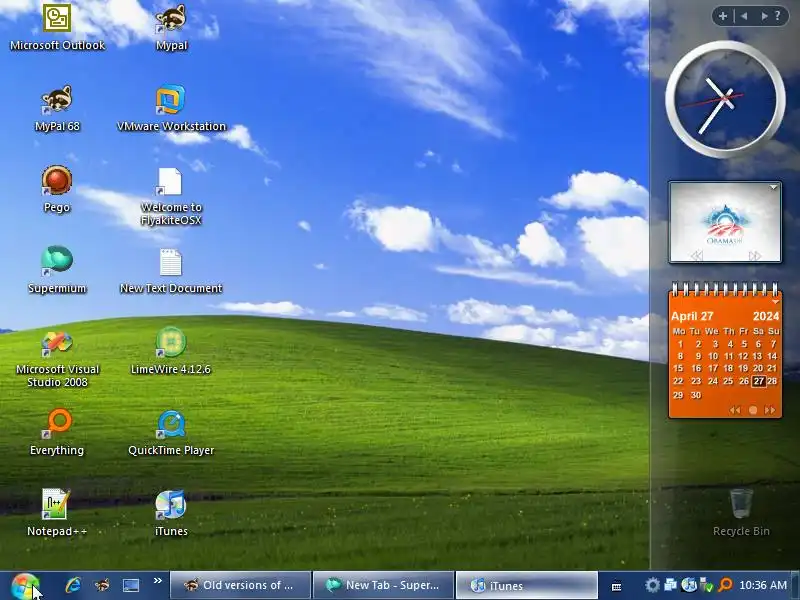Click the sidebar next page arrow

[x=764, y=16]
